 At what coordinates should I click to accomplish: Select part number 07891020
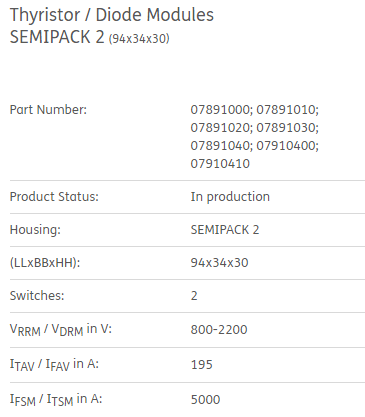pyautogui.click(x=222, y=128)
